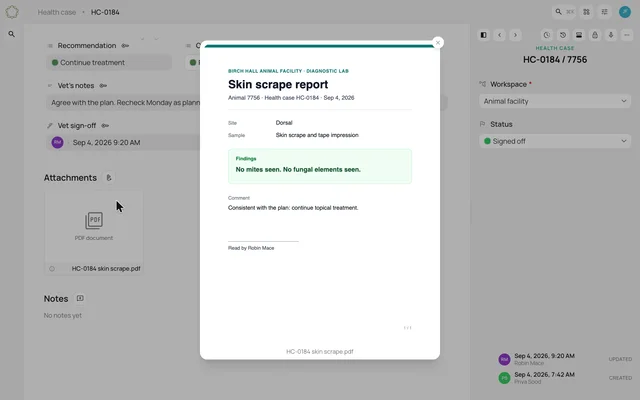Click the Dorsal site value in the report
640x400 pixels.
(x=284, y=122)
